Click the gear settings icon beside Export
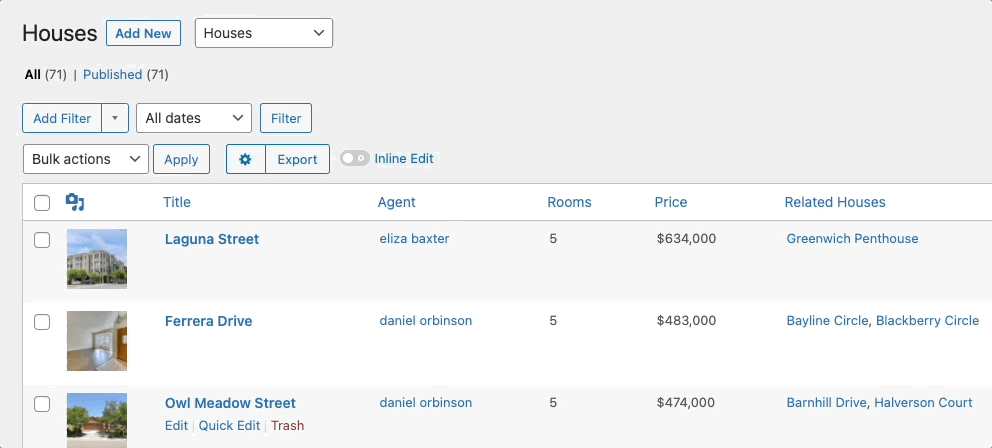This screenshot has width=992, height=448. 245,159
